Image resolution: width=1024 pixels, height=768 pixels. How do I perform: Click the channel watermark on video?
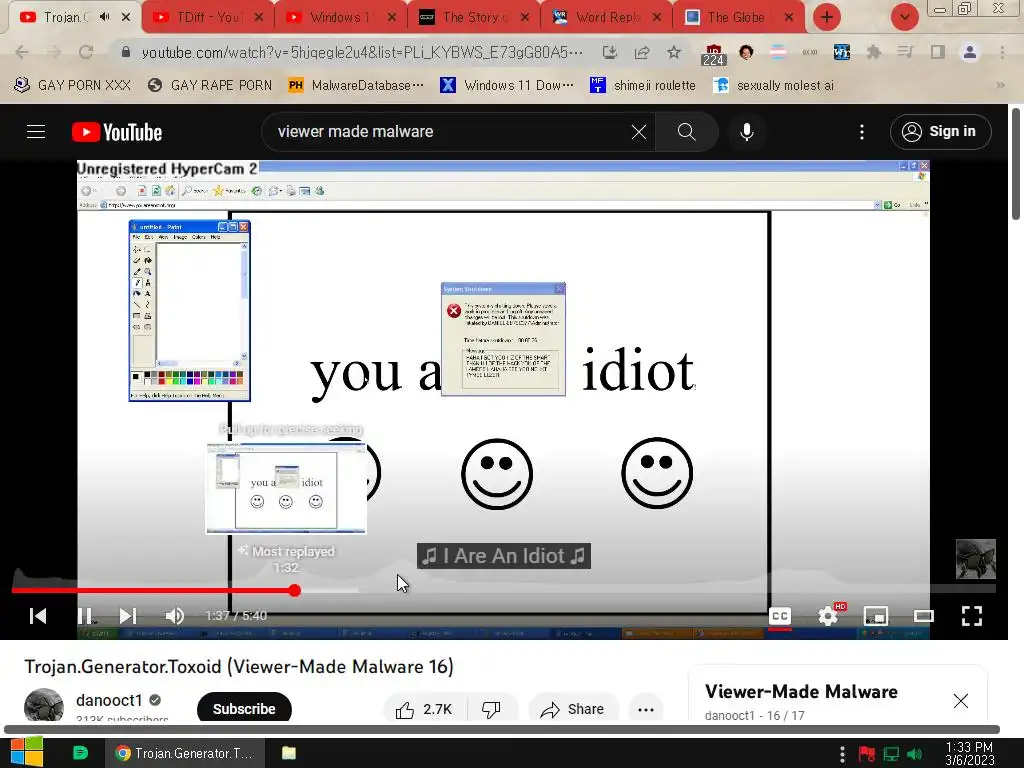[x=976, y=559]
